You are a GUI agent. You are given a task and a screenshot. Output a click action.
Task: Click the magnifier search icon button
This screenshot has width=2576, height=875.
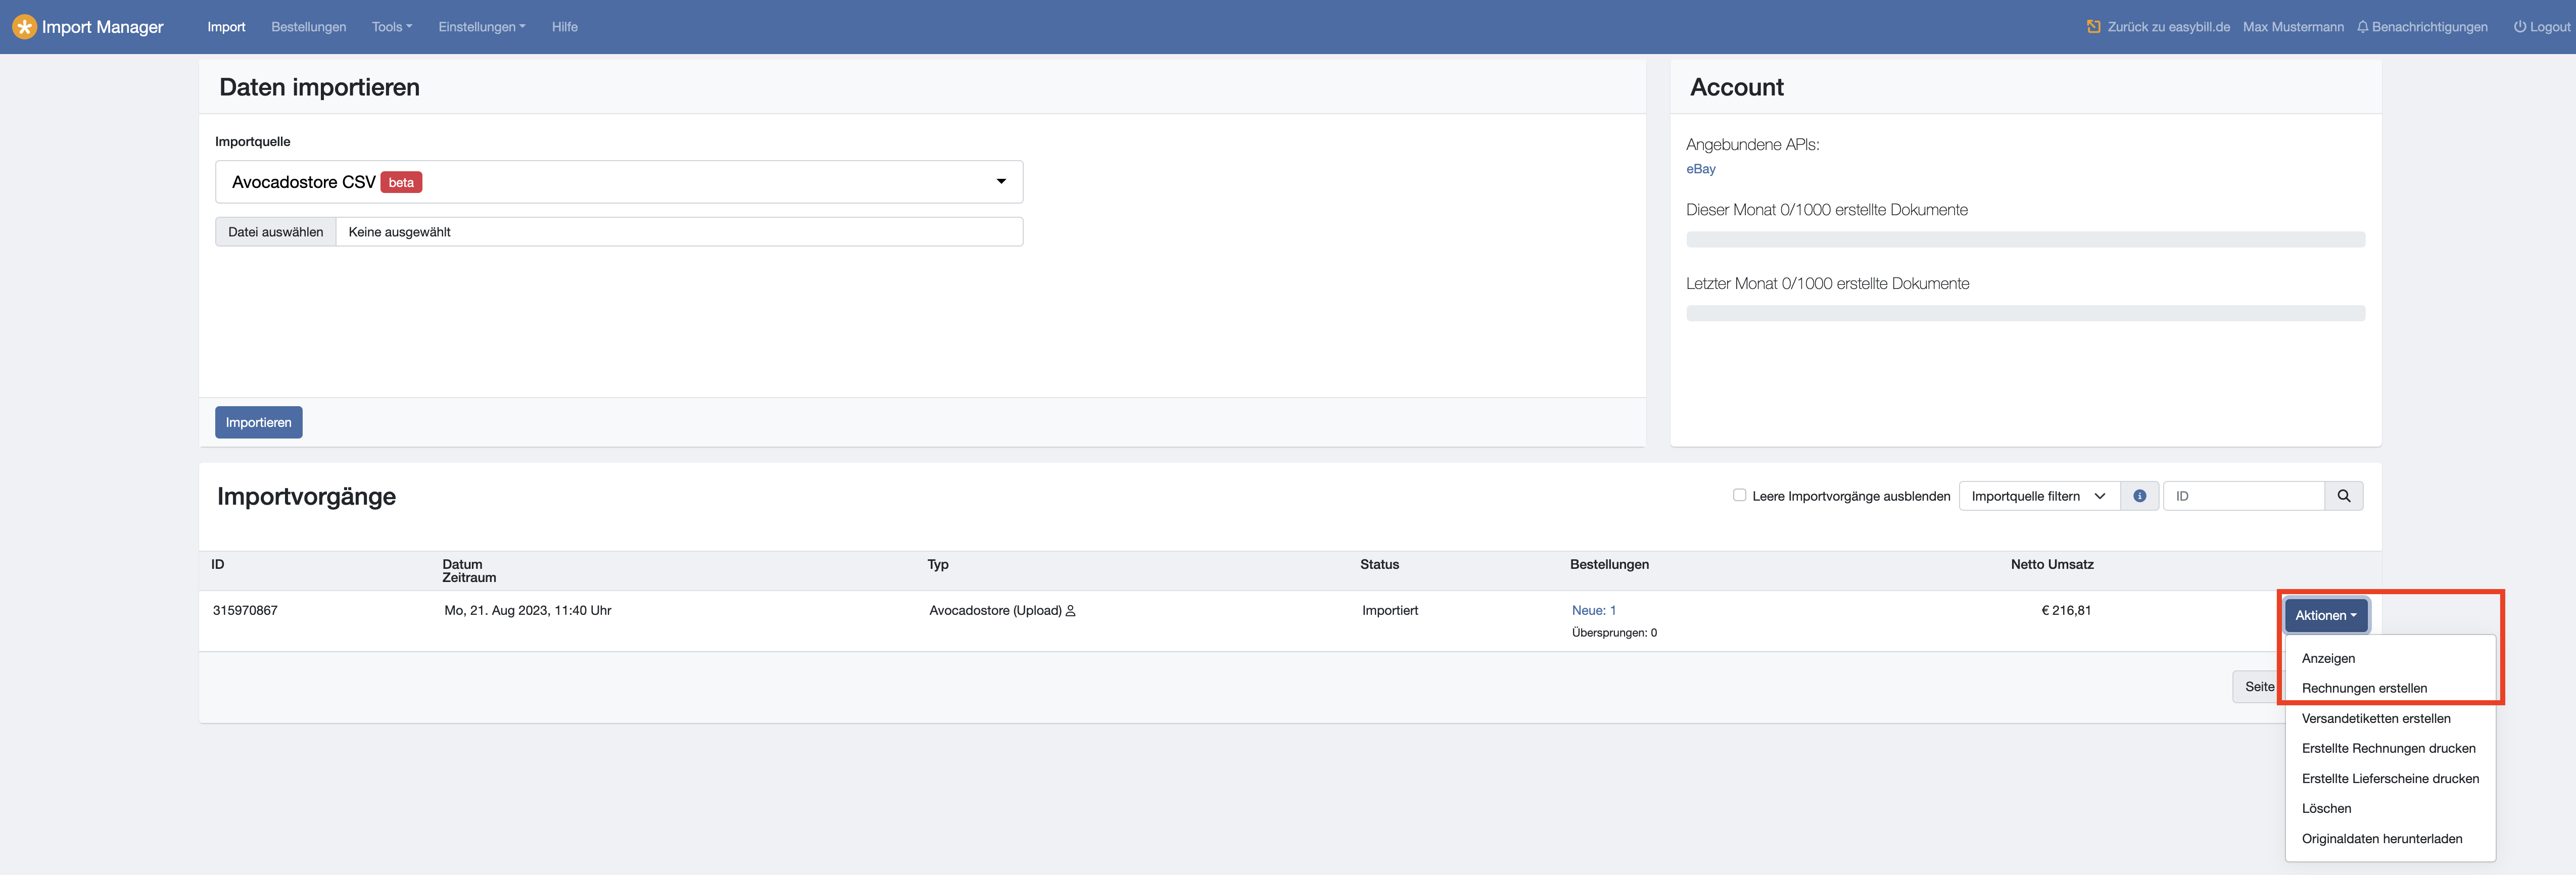(2343, 496)
